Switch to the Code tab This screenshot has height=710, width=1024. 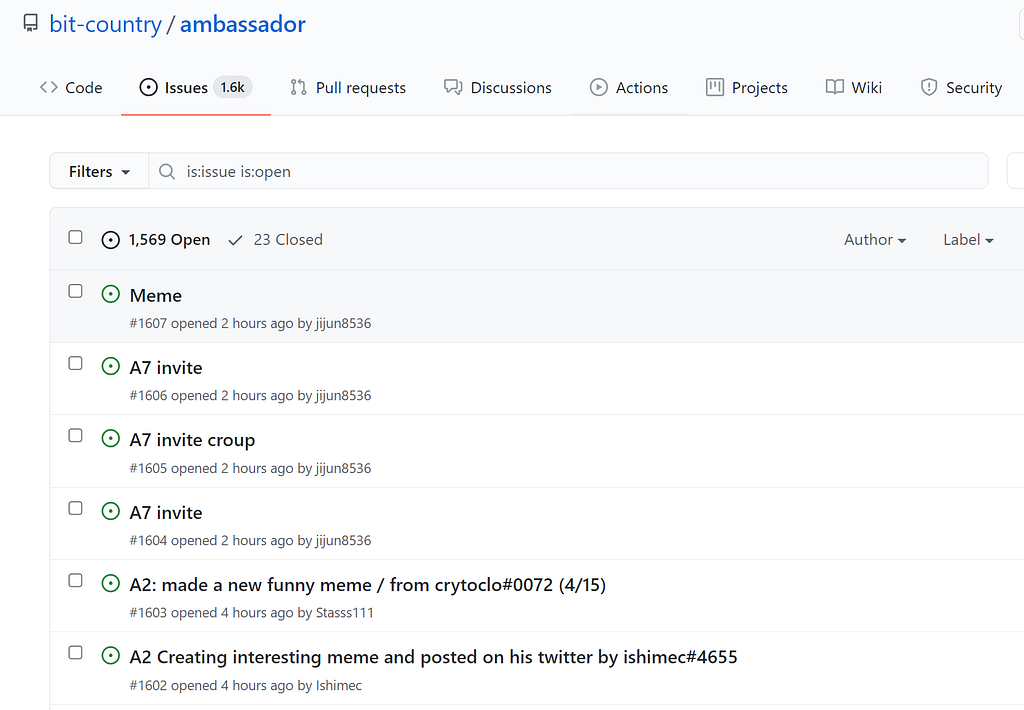click(71, 88)
